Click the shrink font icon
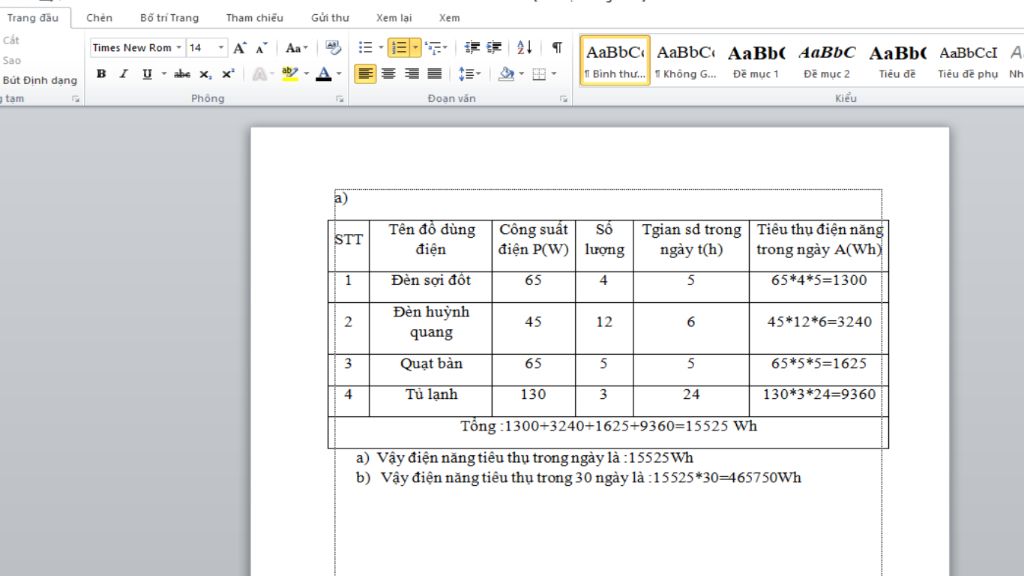Image resolution: width=1024 pixels, height=576 pixels. [x=261, y=48]
